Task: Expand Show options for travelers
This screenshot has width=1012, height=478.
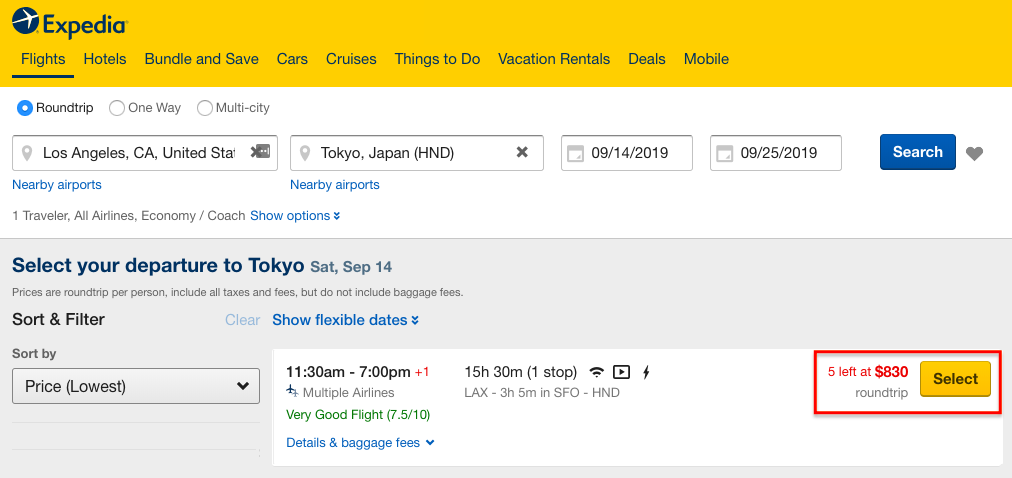Action: coord(295,216)
